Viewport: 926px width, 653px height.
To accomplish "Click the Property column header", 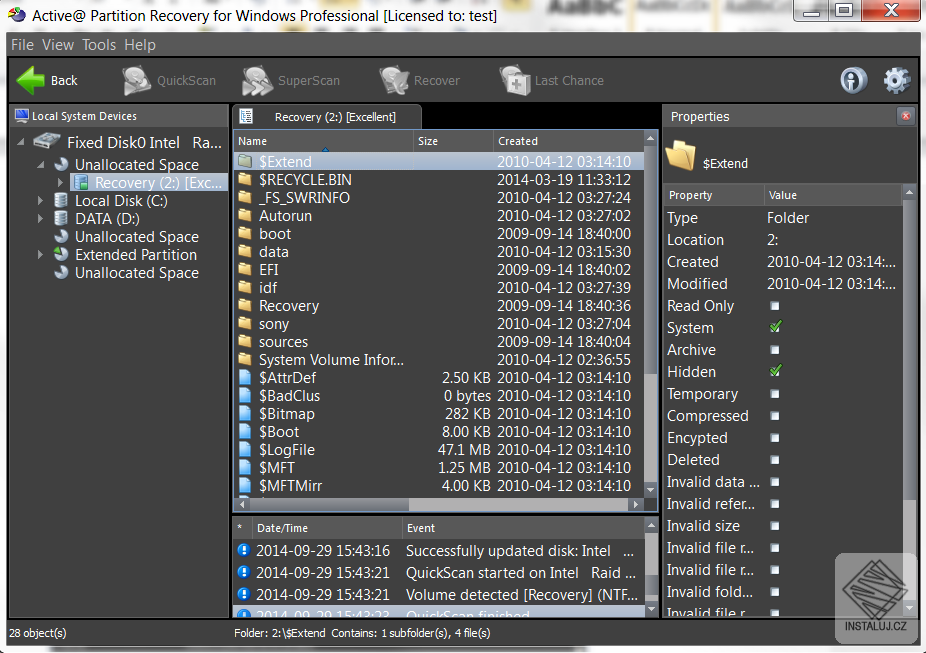I will [x=713, y=195].
